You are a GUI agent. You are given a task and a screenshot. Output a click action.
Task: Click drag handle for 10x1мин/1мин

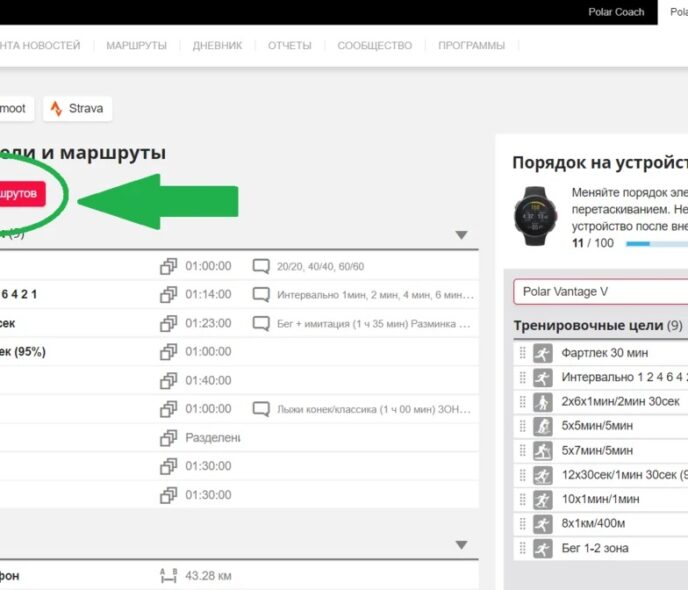coord(522,499)
